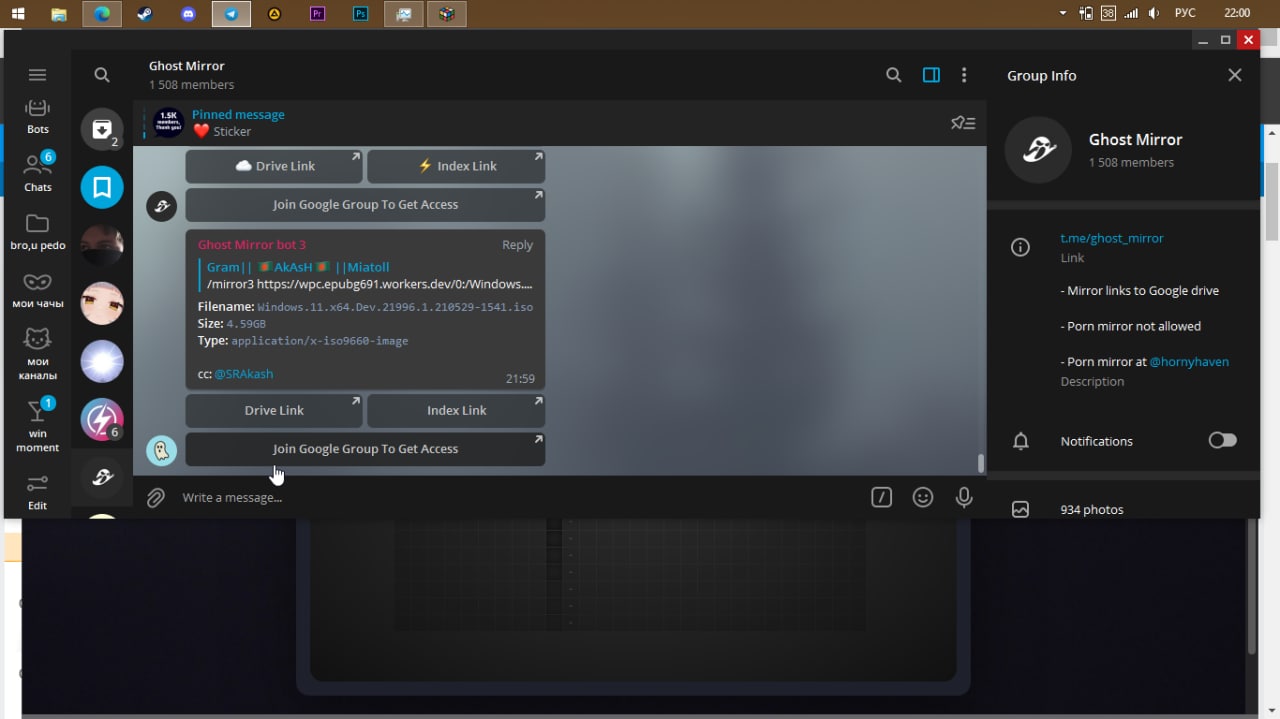Click the ghost logo avatar beside upper message
Image resolution: width=1280 pixels, height=719 pixels.
point(162,207)
